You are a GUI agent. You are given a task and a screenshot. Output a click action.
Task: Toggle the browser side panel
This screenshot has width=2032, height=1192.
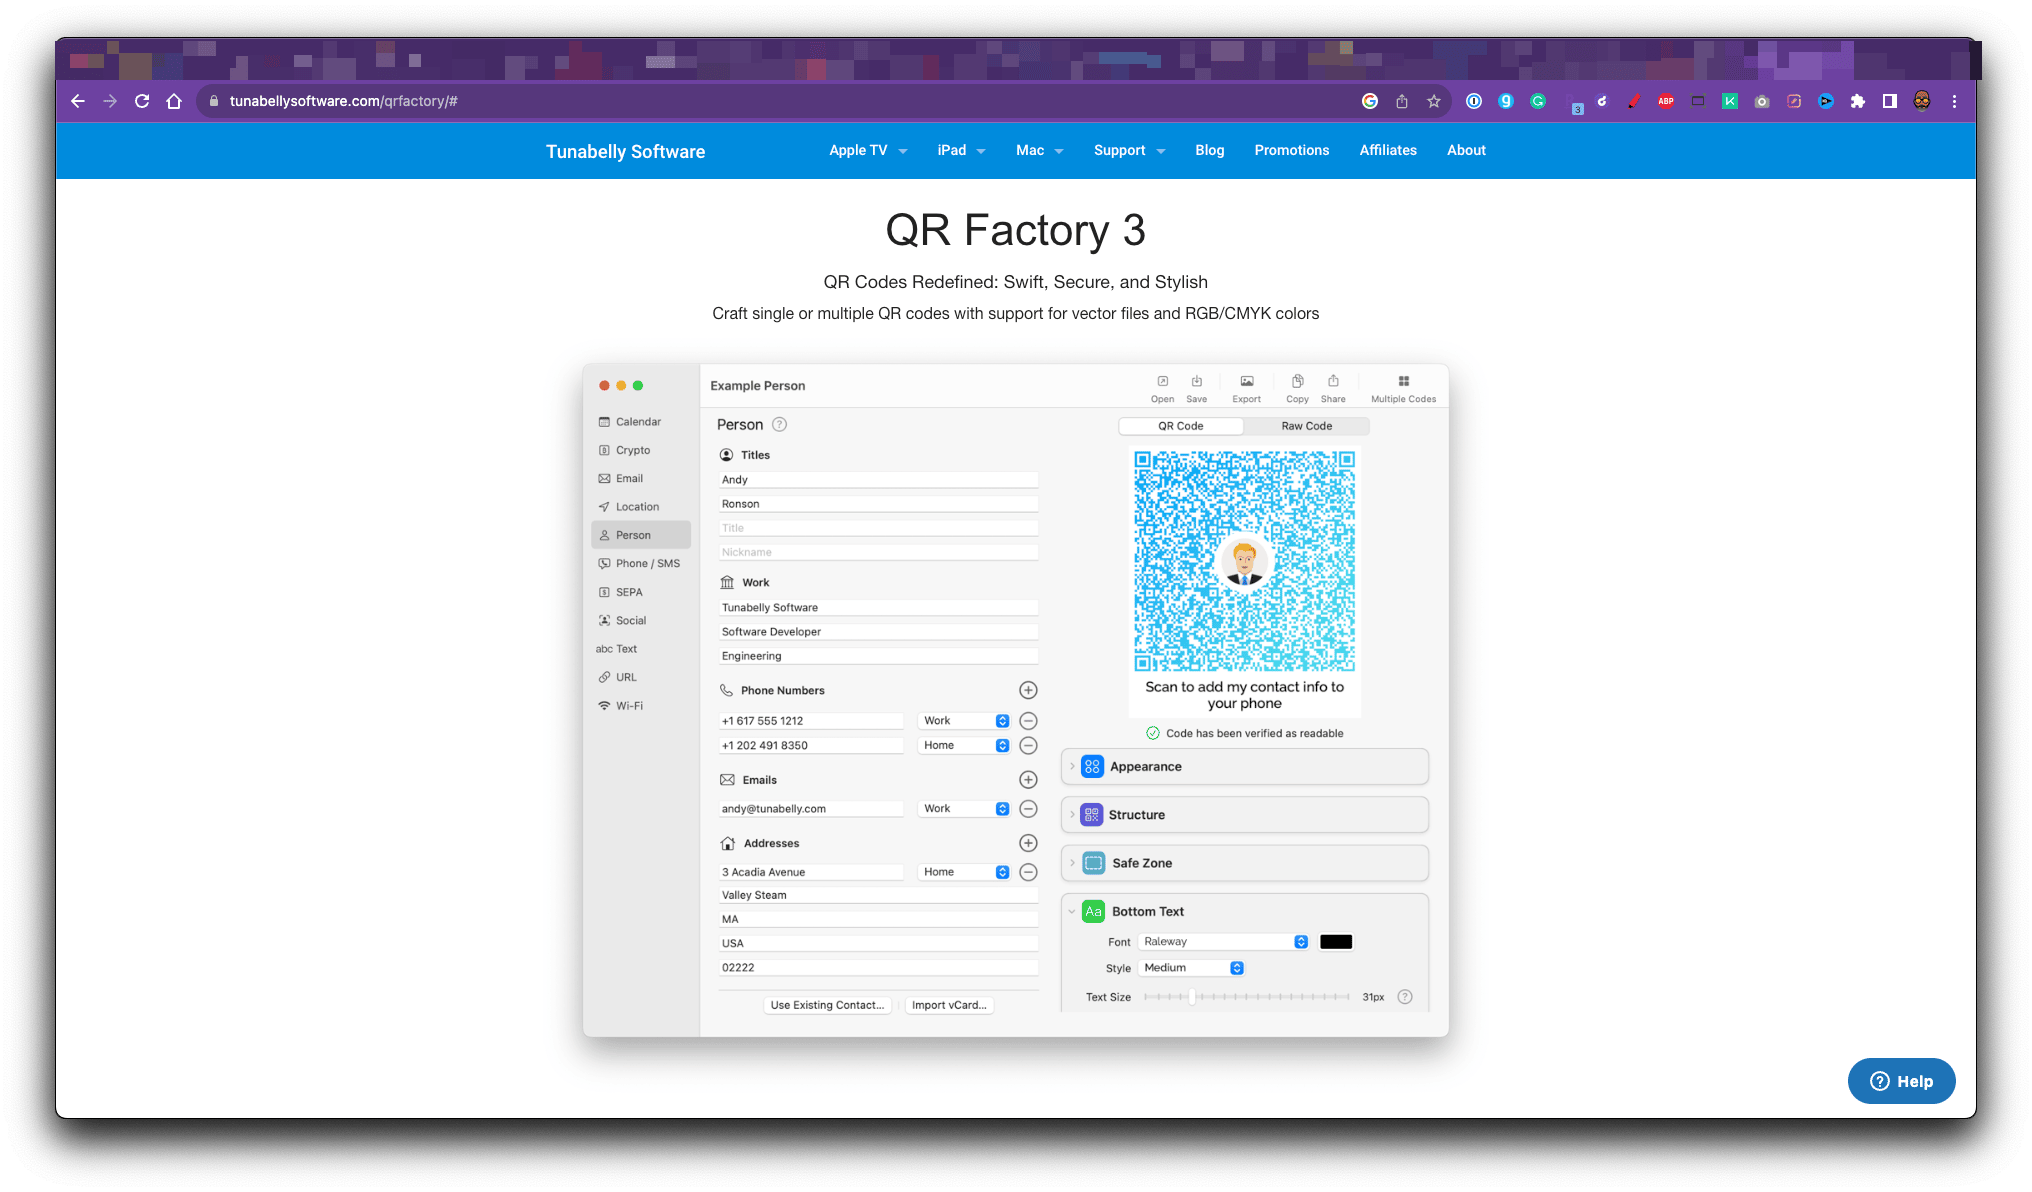click(x=1890, y=101)
